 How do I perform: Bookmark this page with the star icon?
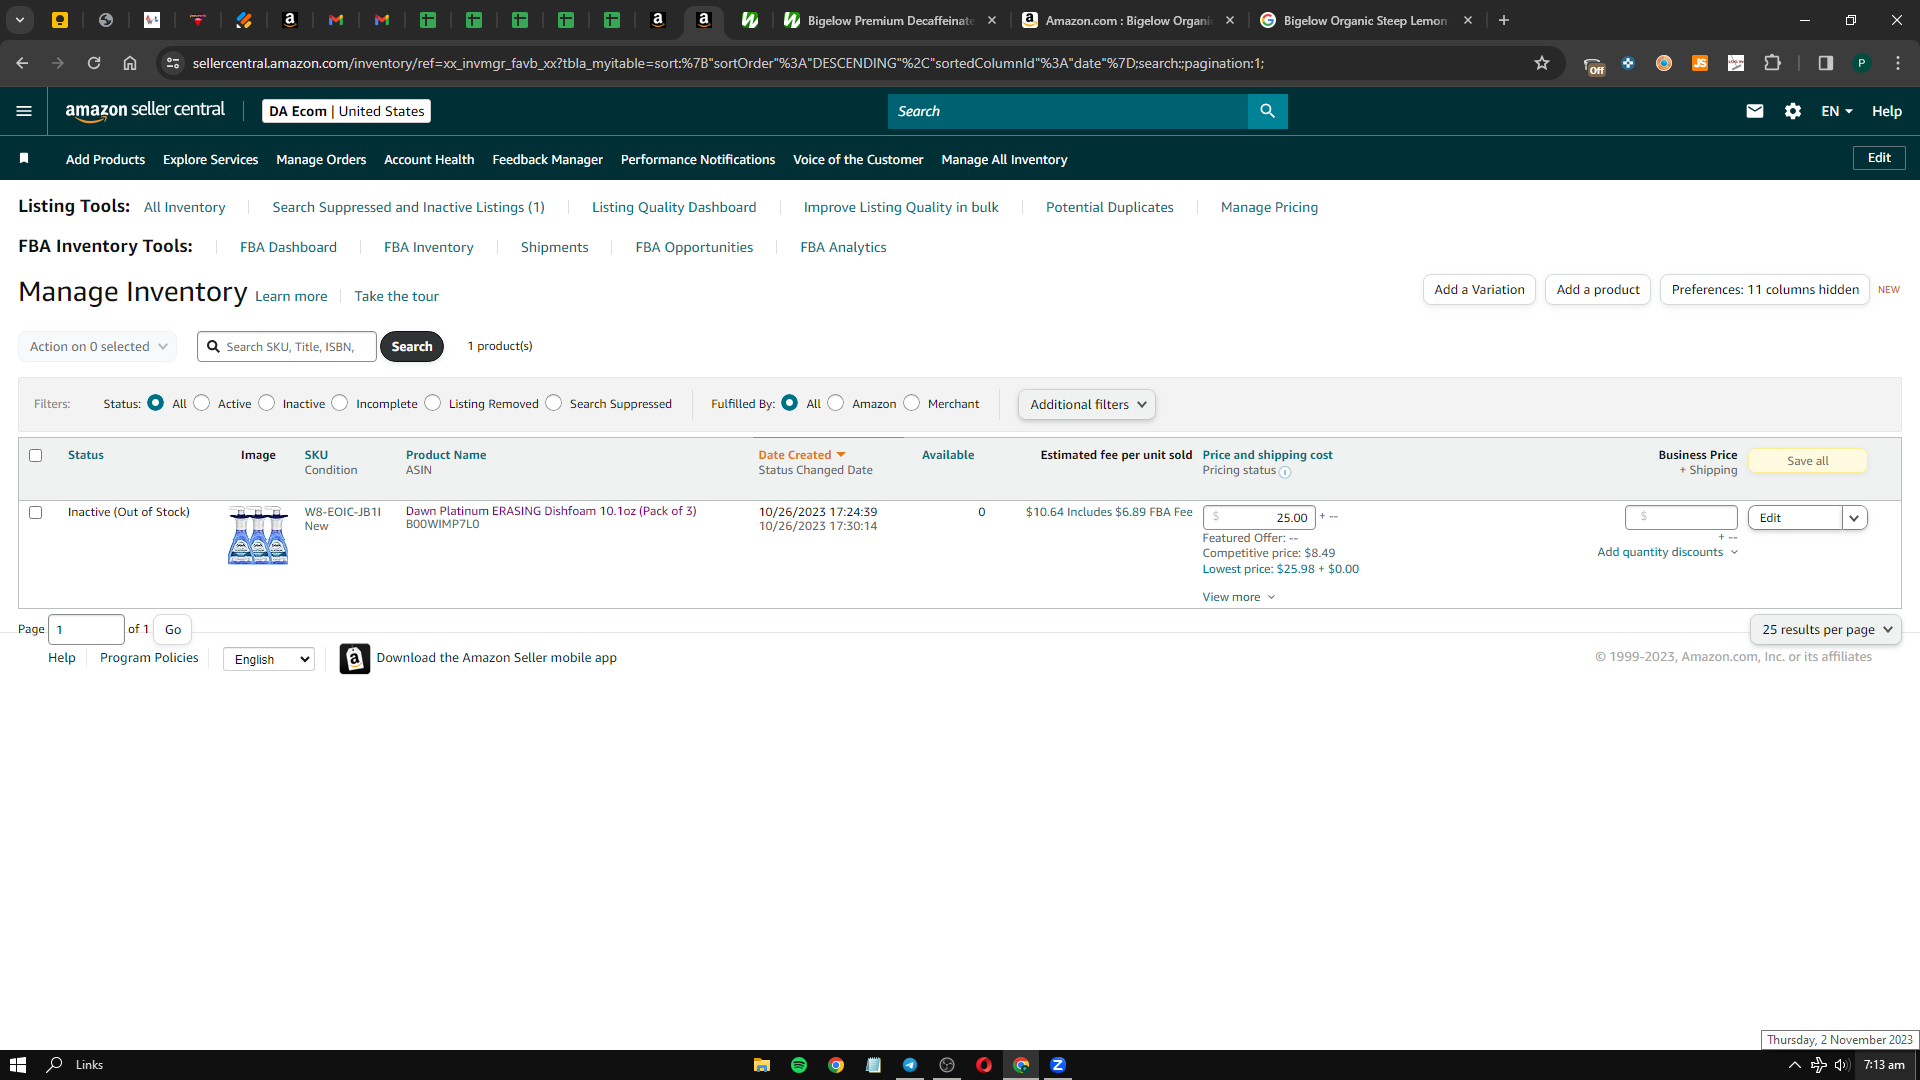[1542, 63]
